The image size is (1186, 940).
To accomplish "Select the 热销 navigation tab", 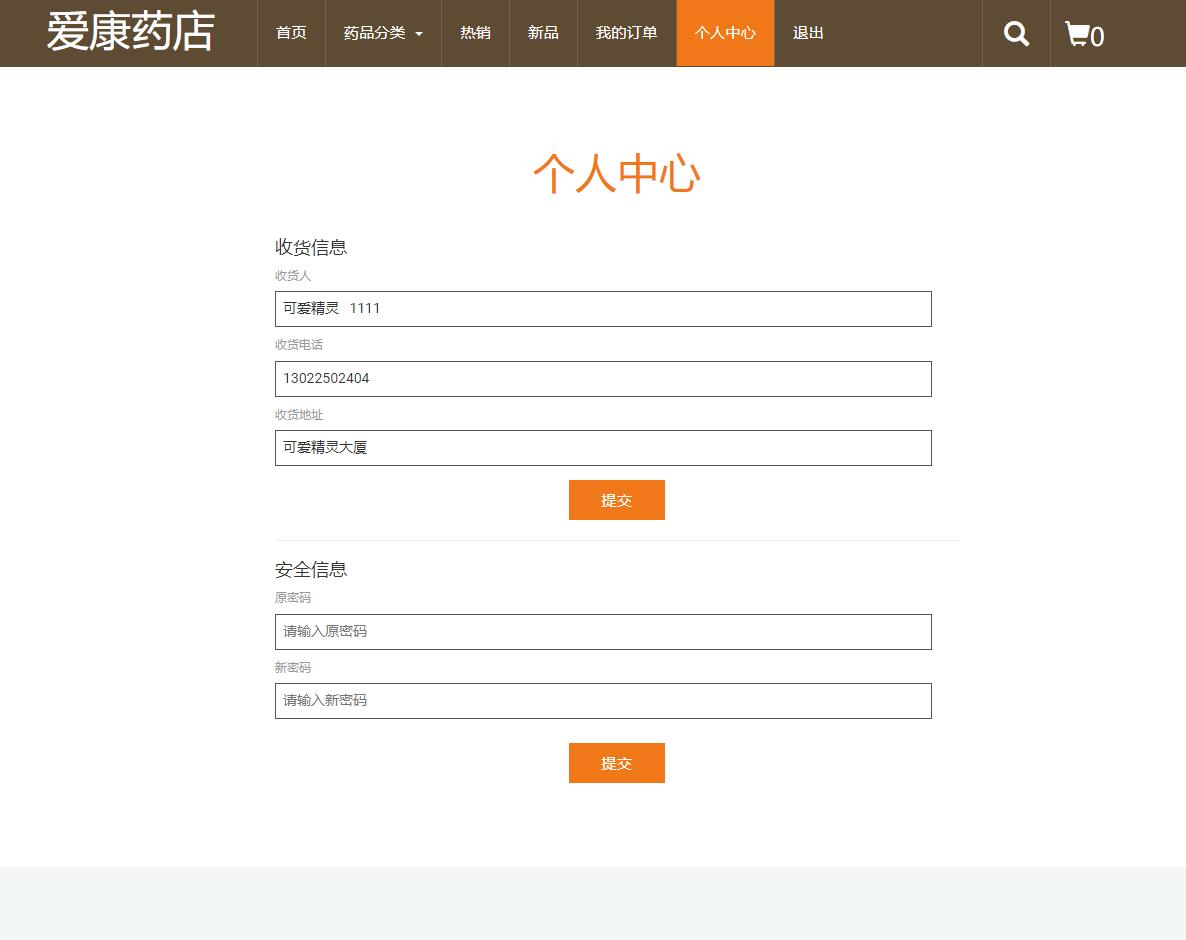I will [475, 33].
